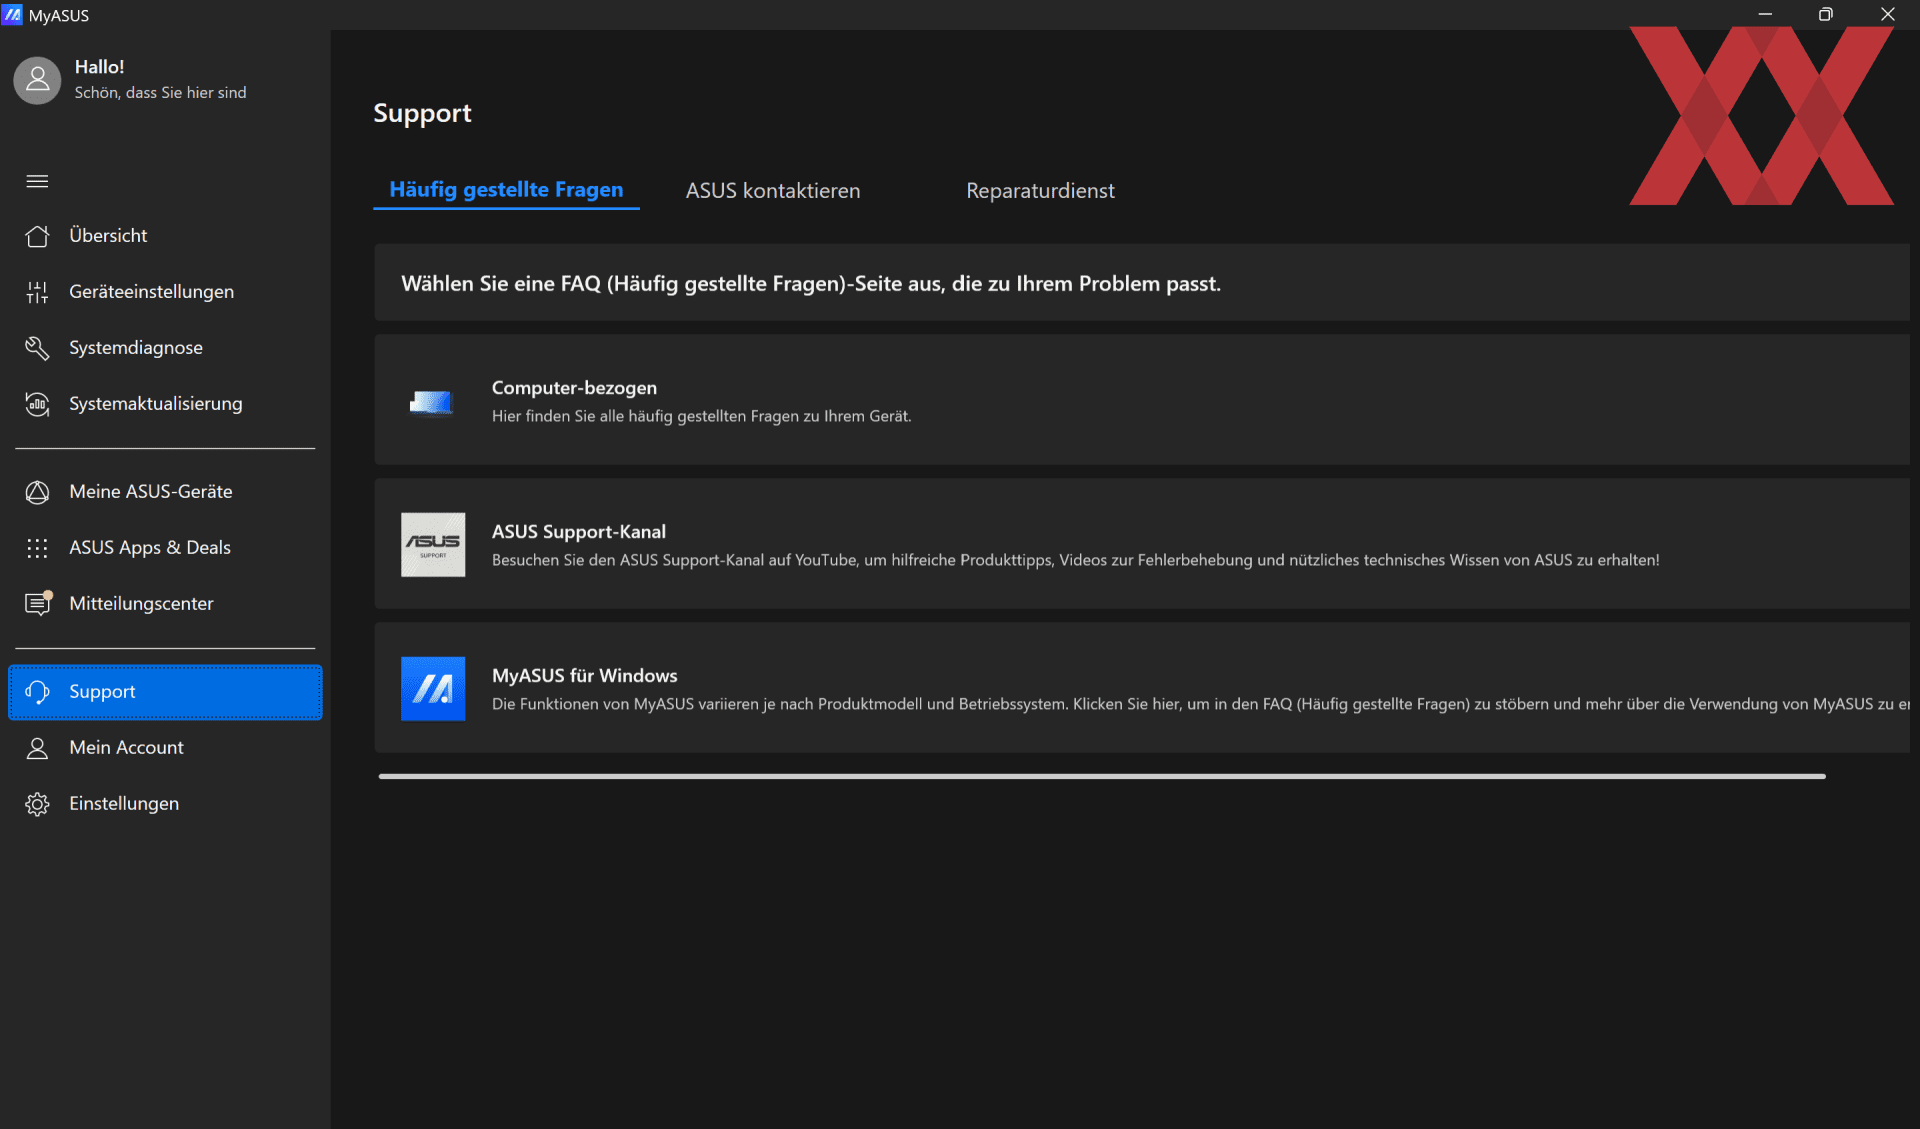Select the Support sidebar entry
This screenshot has height=1129, width=1920.
[165, 692]
